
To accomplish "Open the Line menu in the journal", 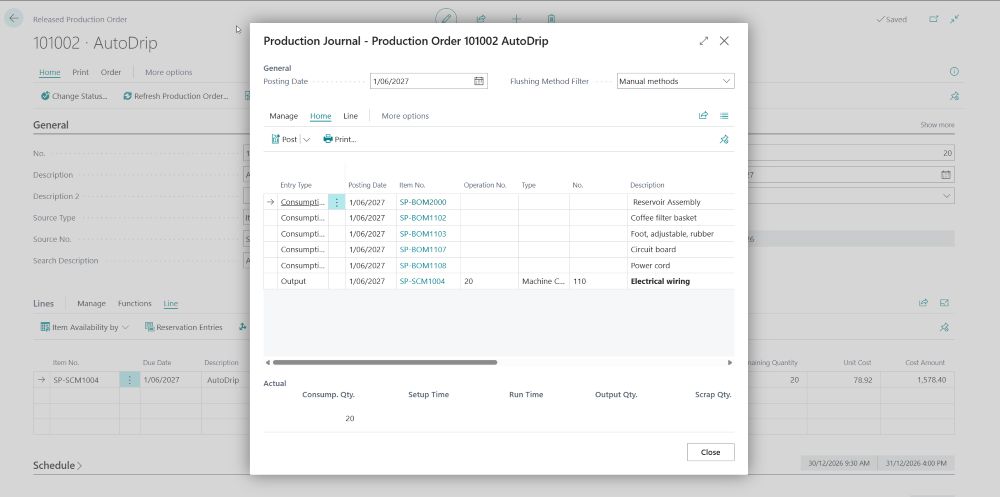I will (351, 116).
